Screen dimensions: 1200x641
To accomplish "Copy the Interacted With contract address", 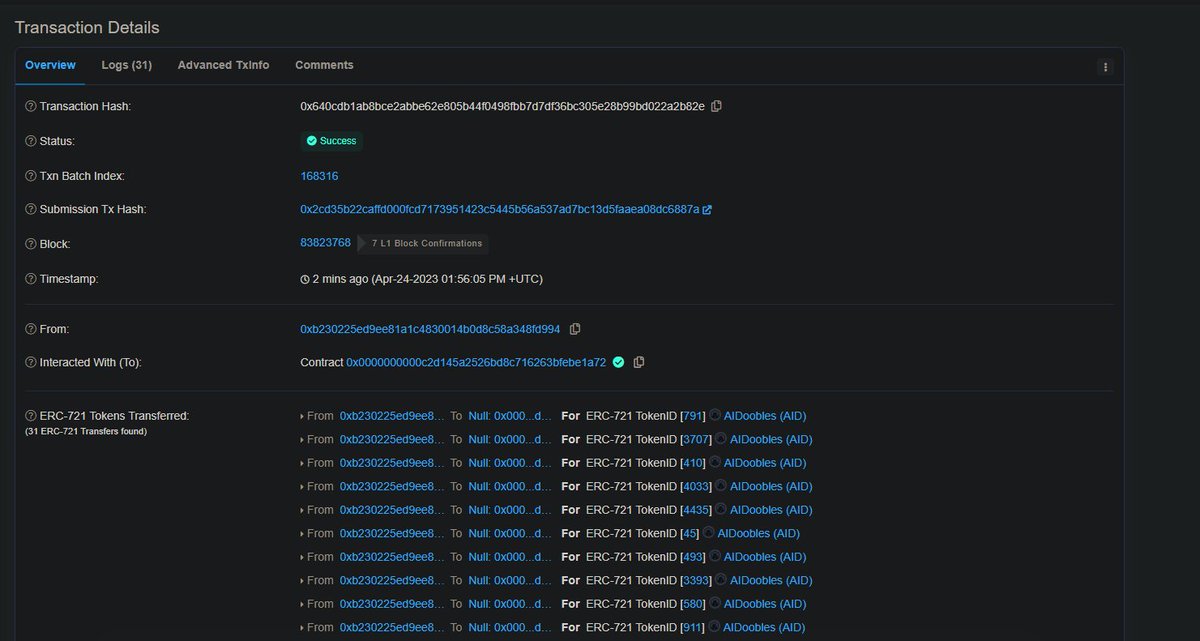I will (x=640, y=362).
